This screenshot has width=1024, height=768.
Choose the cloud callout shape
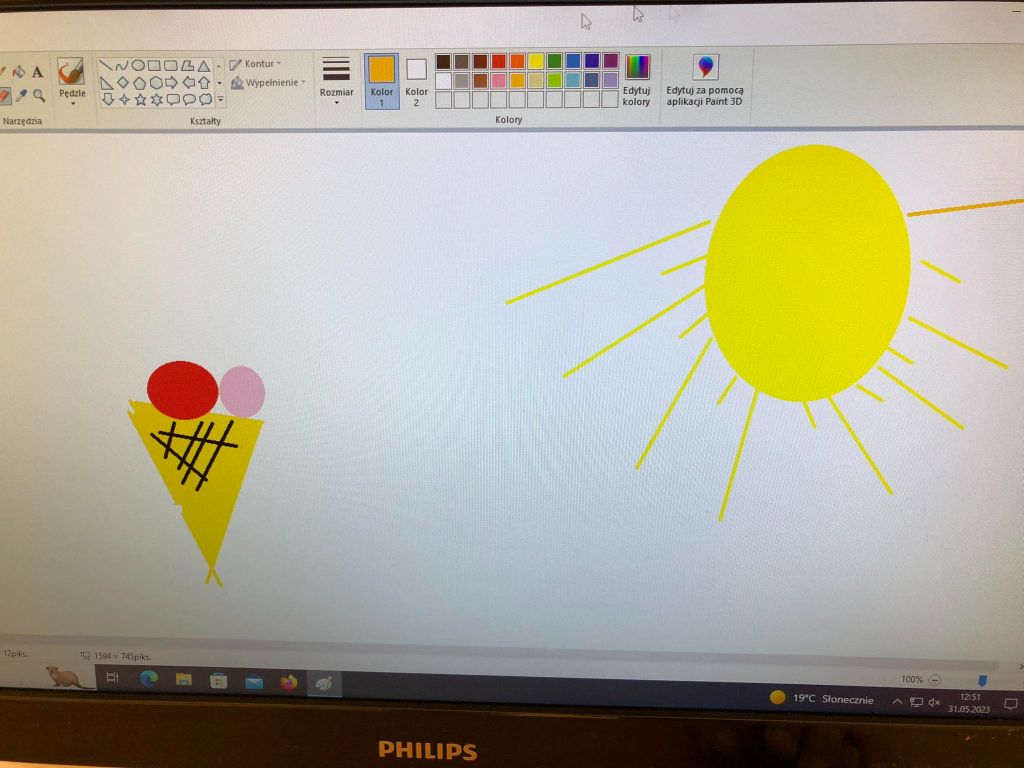pyautogui.click(x=206, y=99)
